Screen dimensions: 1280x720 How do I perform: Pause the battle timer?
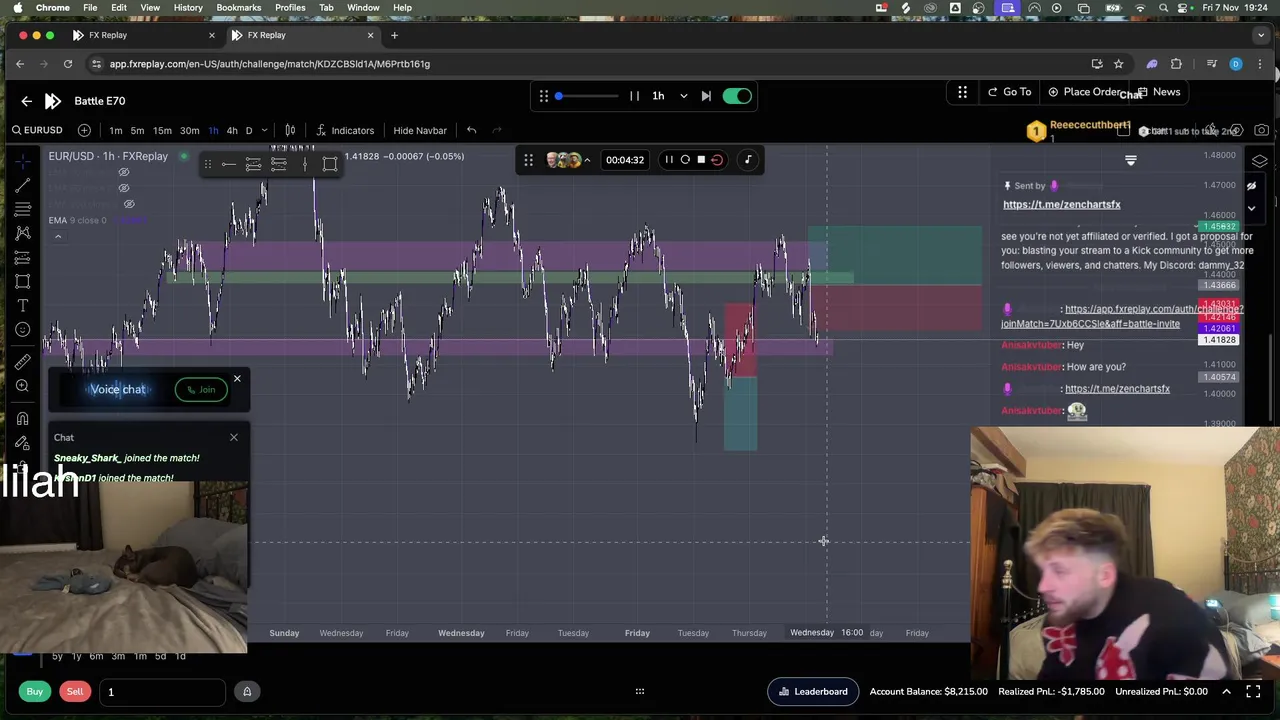tap(669, 160)
